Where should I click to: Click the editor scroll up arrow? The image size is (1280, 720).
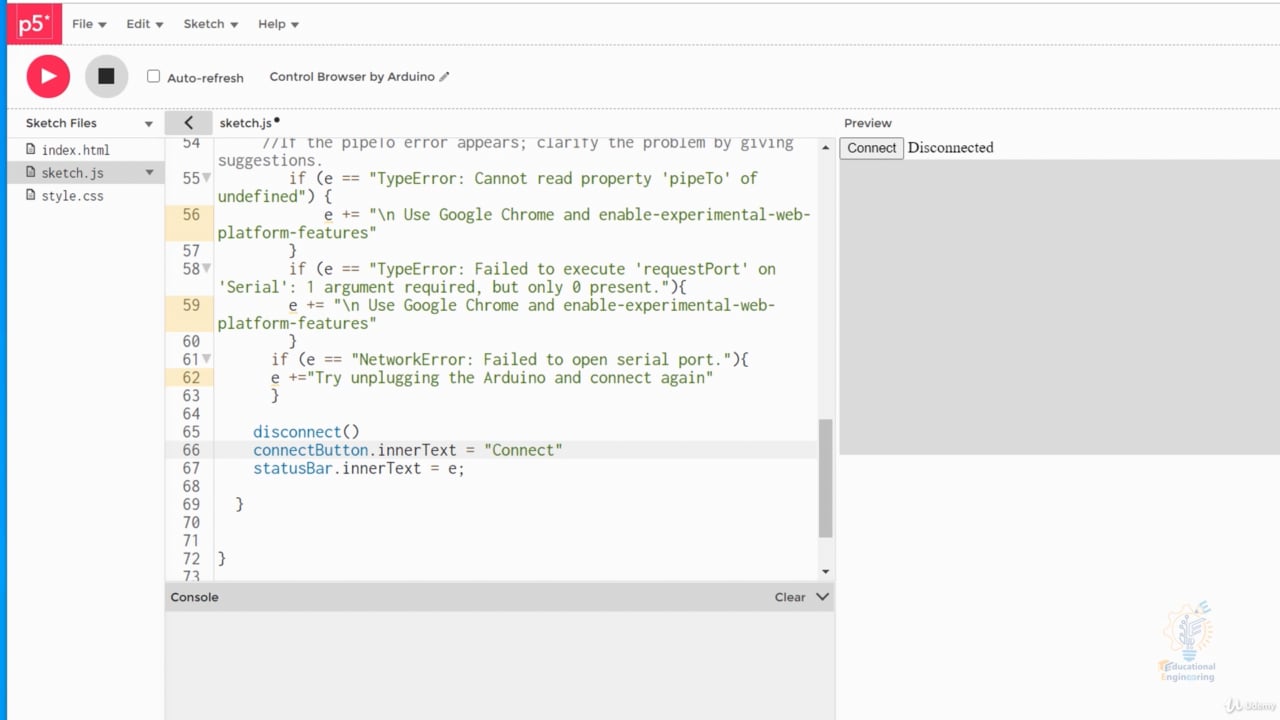(825, 148)
